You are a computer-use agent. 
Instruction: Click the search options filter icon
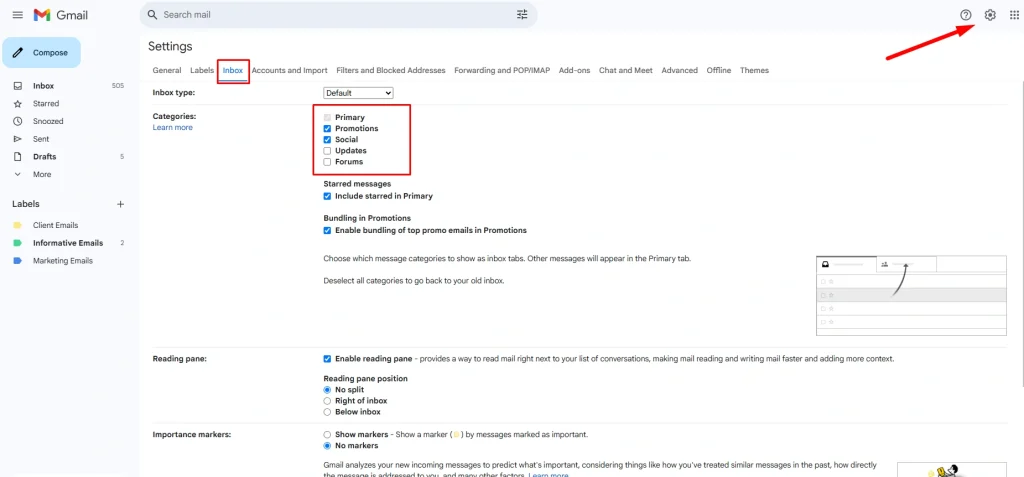pyautogui.click(x=522, y=15)
